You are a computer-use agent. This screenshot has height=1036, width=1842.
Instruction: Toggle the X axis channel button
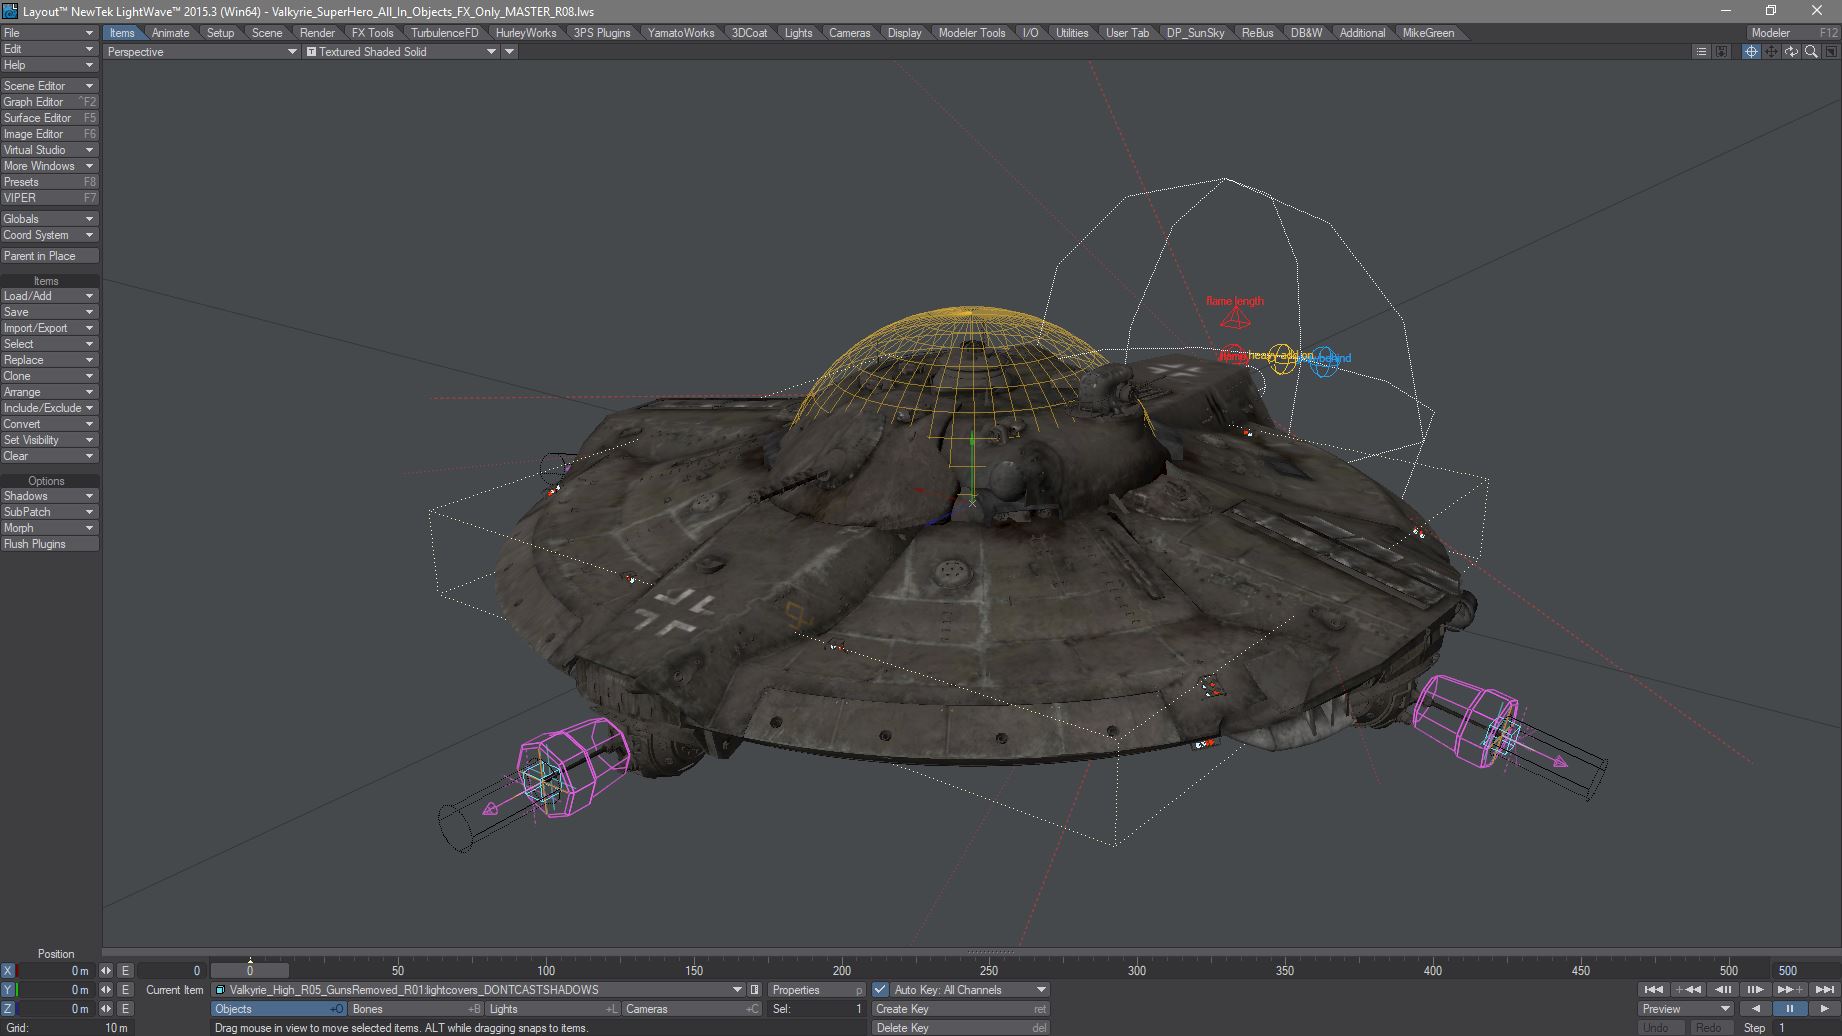click(x=8, y=971)
